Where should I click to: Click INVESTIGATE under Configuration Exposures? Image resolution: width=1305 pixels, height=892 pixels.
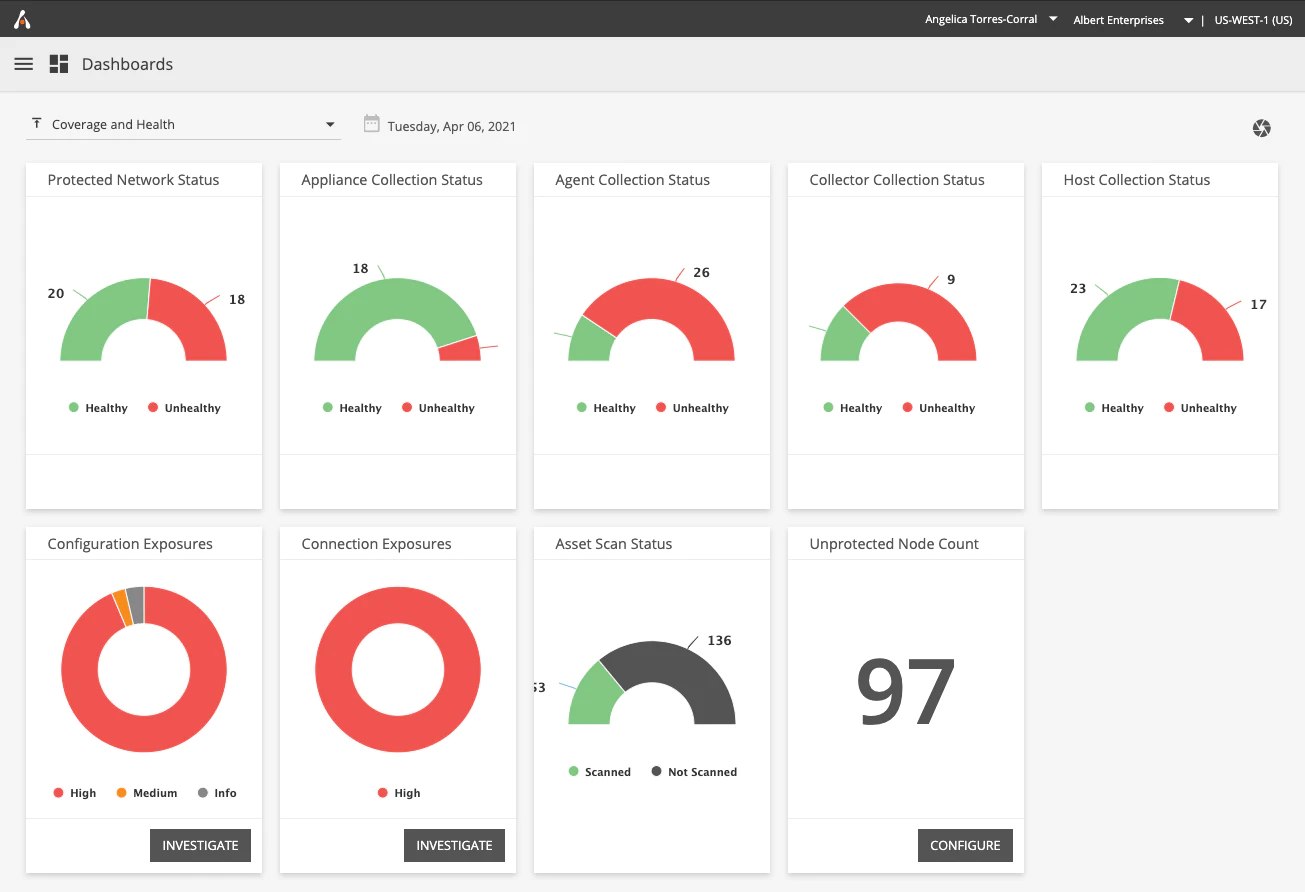200,845
